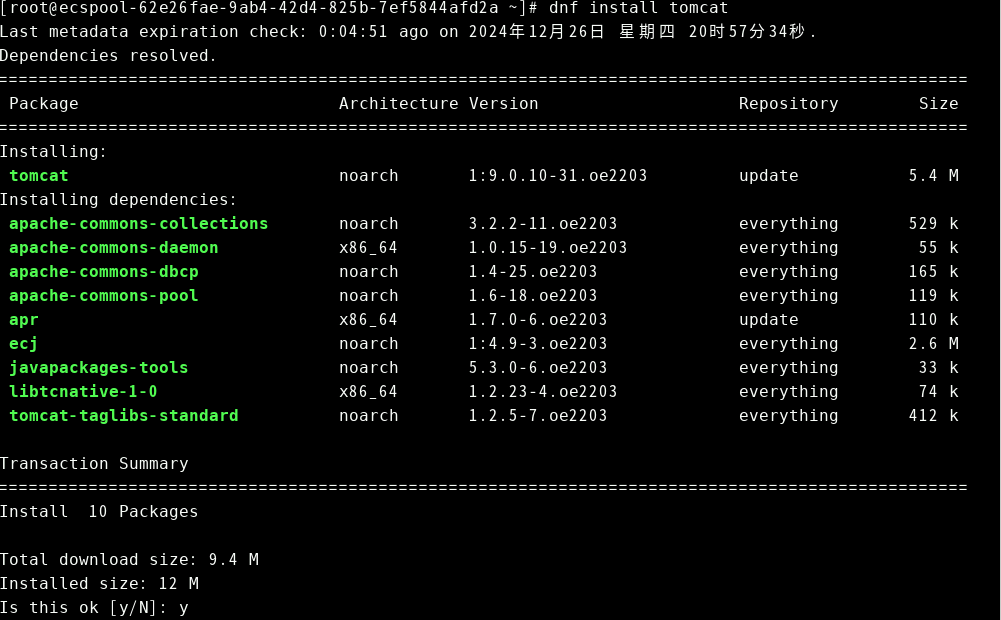Select the 'ecj' package name
Screen dimensions: 1001x620
24,344
